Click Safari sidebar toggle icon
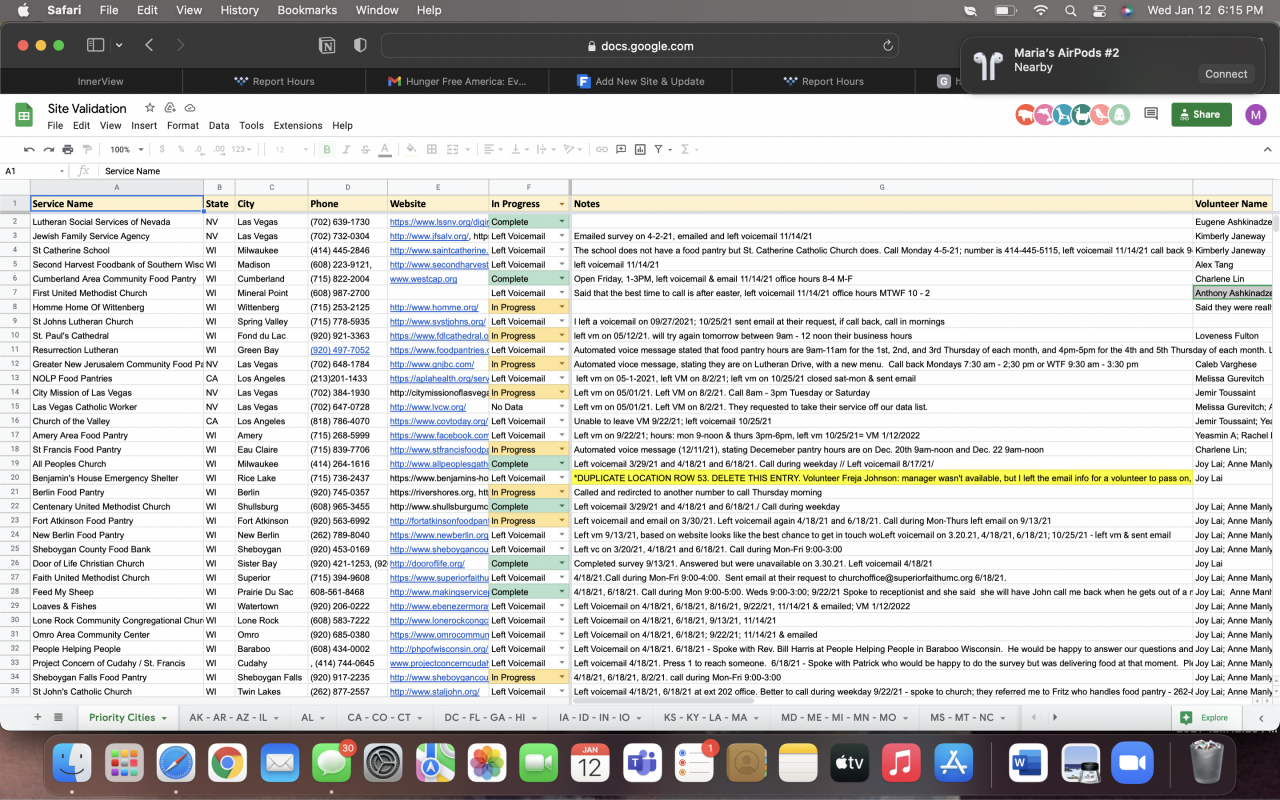The height and width of the screenshot is (800, 1280). [x=96, y=45]
